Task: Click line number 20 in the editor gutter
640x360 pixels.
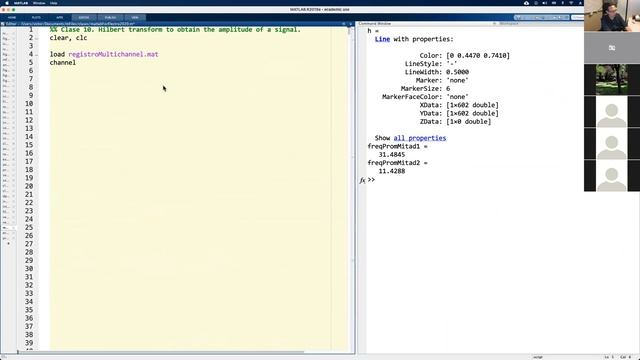Action: [x=29, y=186]
